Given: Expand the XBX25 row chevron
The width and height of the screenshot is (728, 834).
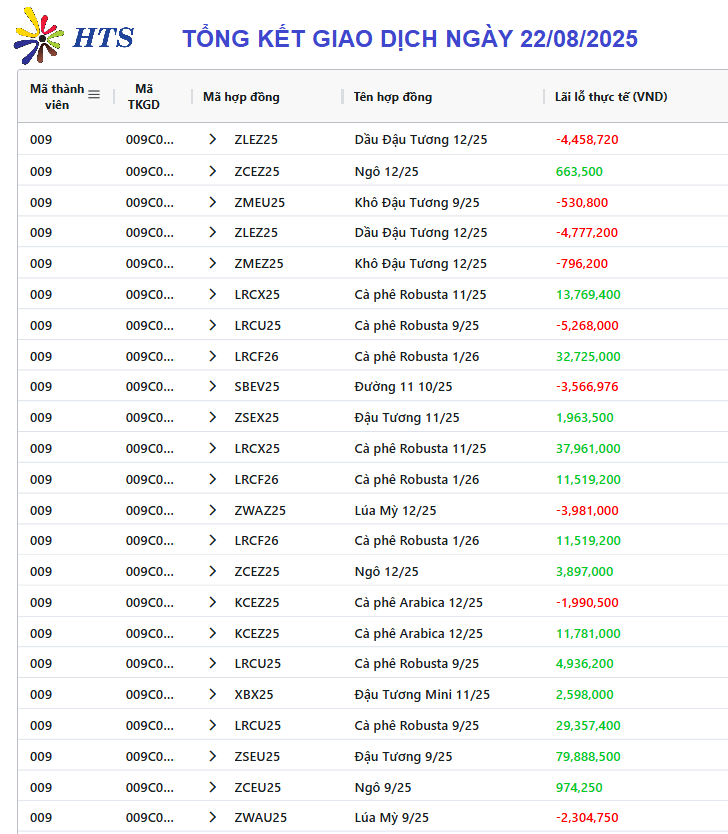Looking at the screenshot, I should click(x=213, y=694).
